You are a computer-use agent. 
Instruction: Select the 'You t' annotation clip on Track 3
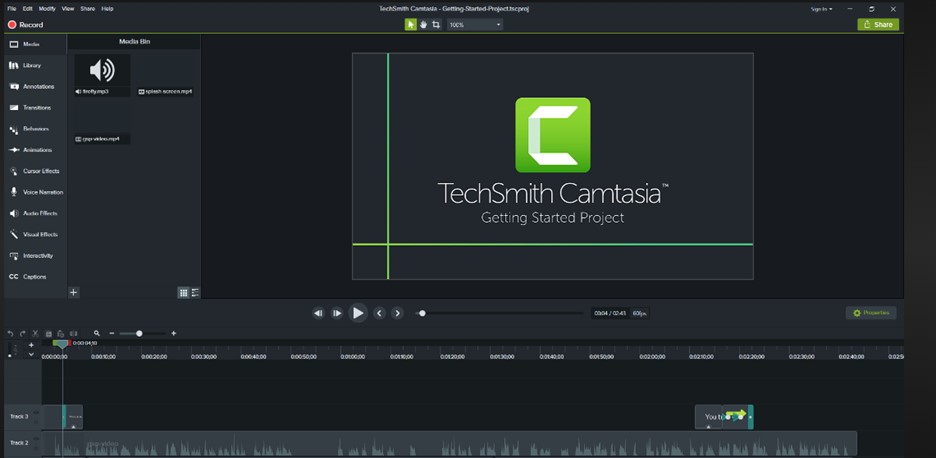[709, 417]
